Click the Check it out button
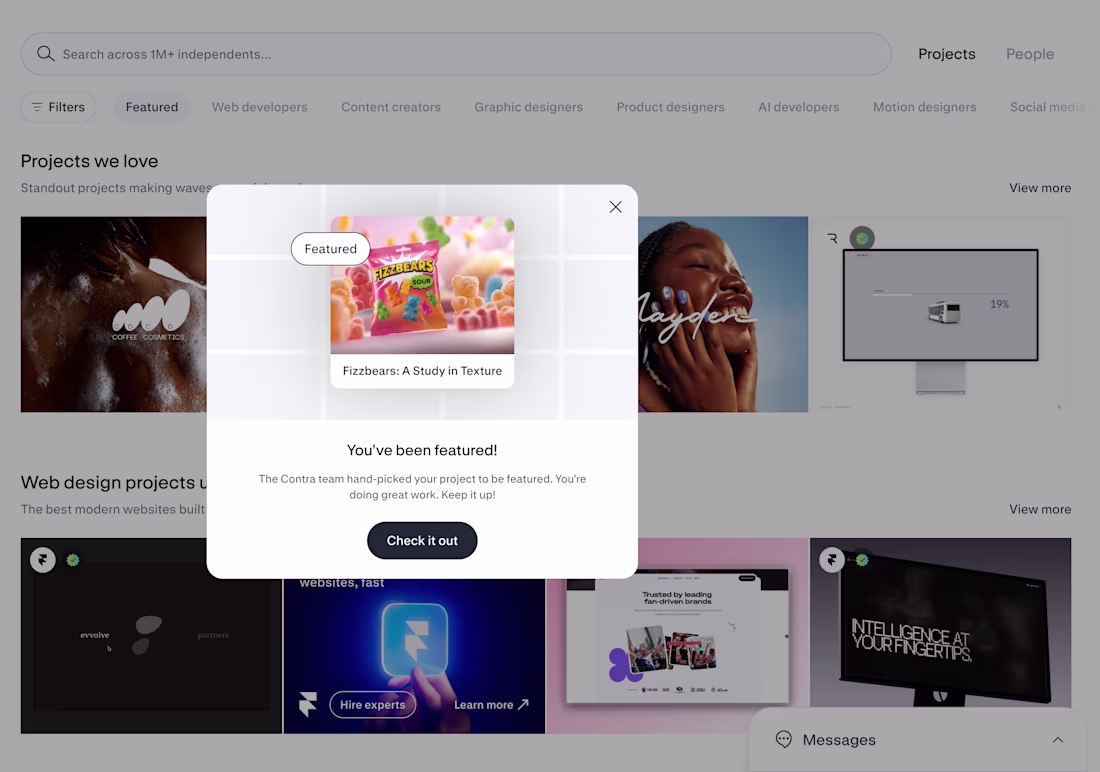Viewport: 1100px width, 772px height. [x=422, y=540]
